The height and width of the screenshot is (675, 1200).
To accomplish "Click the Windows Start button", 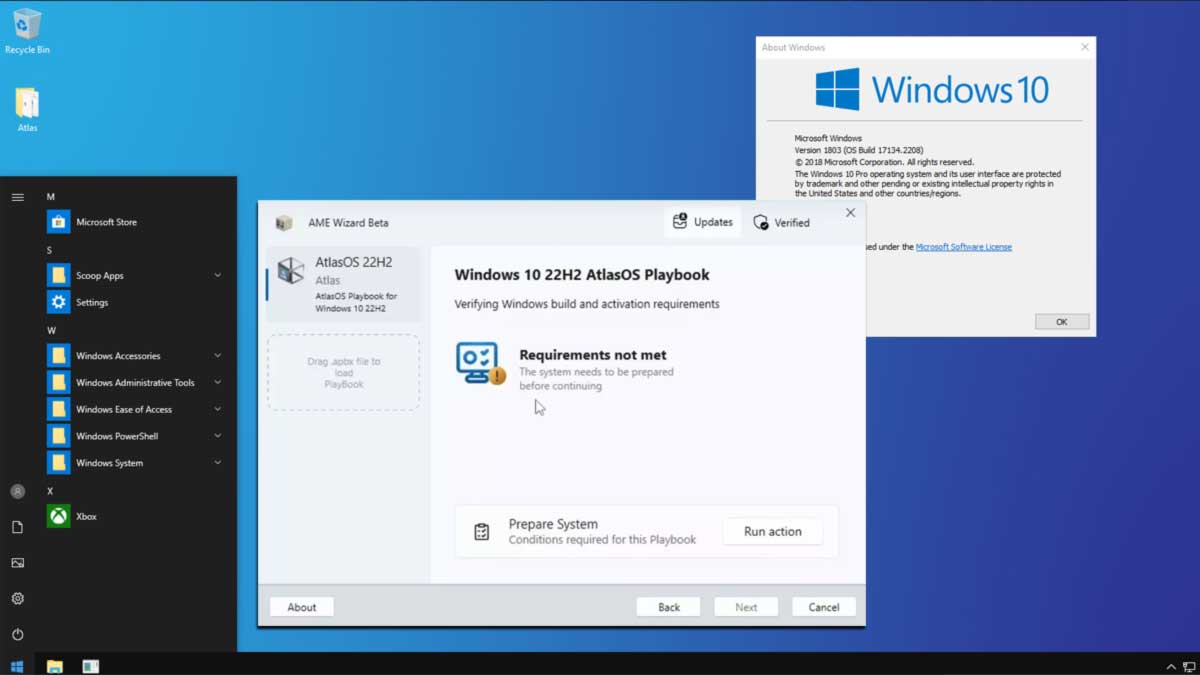I will (17, 665).
